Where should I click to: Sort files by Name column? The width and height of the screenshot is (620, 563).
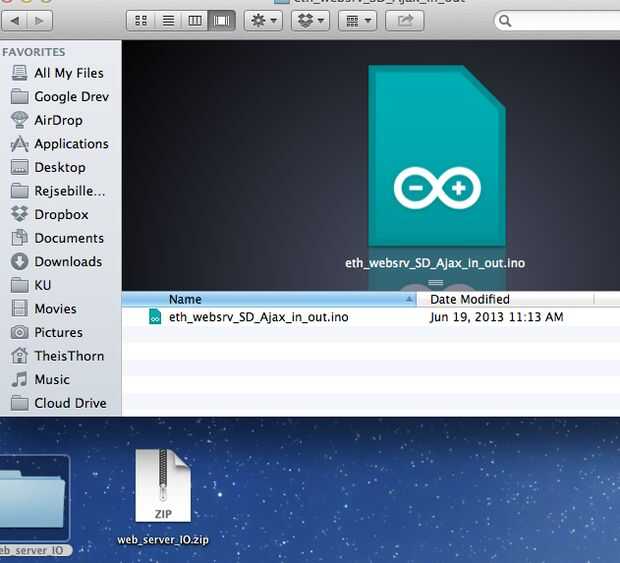(x=269, y=299)
